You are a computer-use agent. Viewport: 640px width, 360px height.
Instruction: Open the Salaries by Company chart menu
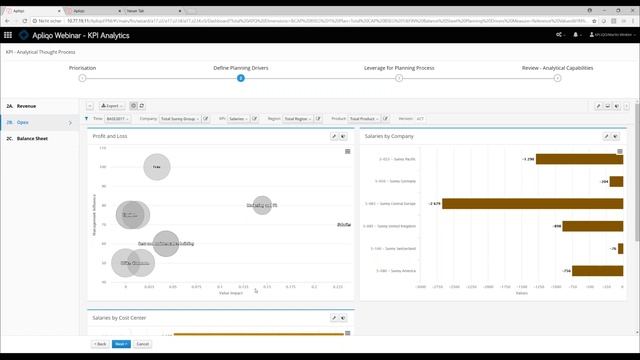click(x=620, y=151)
